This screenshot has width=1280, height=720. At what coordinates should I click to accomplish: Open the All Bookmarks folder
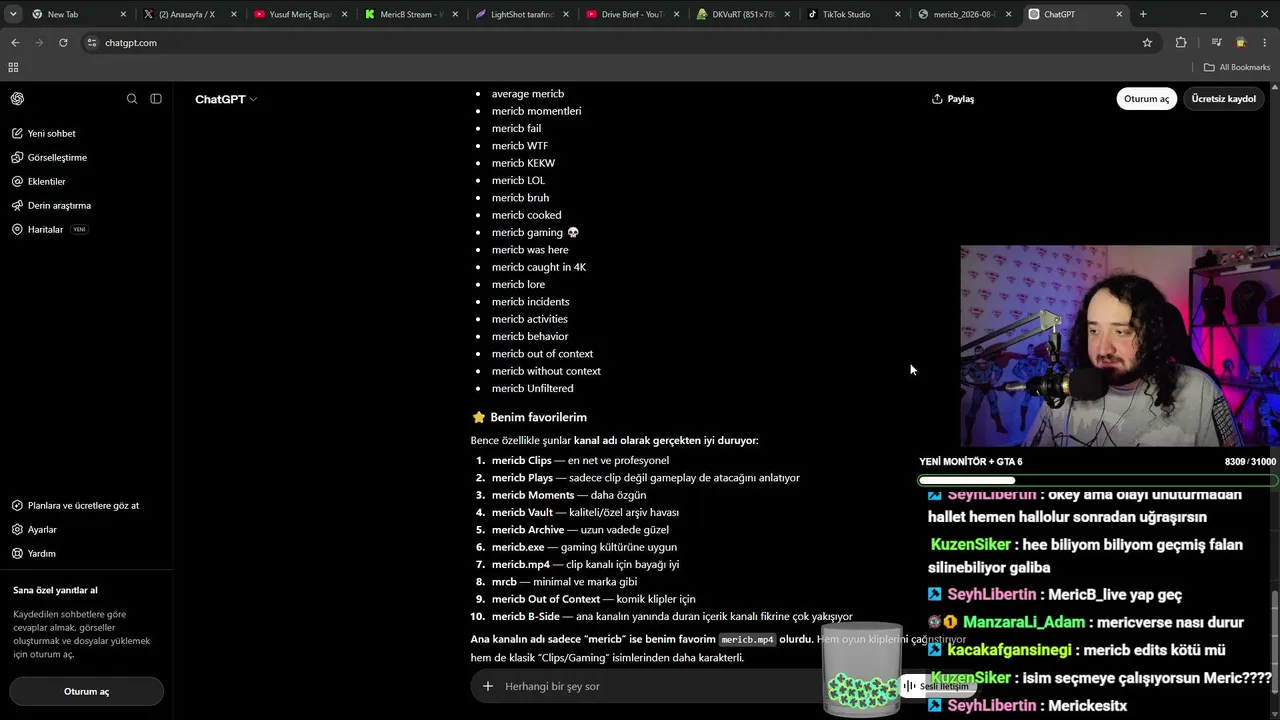point(1236,67)
